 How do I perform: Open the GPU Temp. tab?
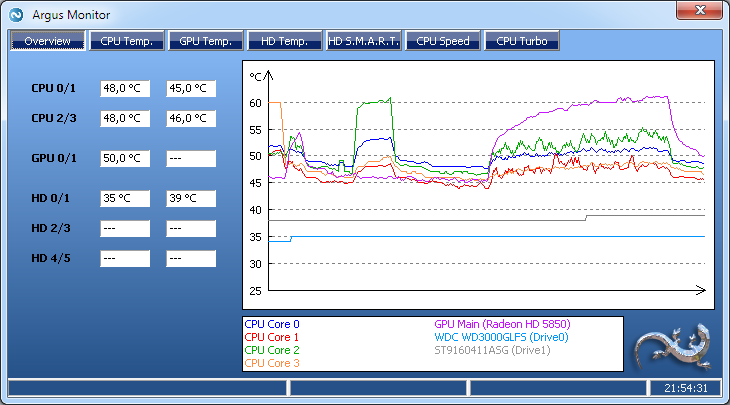click(x=206, y=41)
